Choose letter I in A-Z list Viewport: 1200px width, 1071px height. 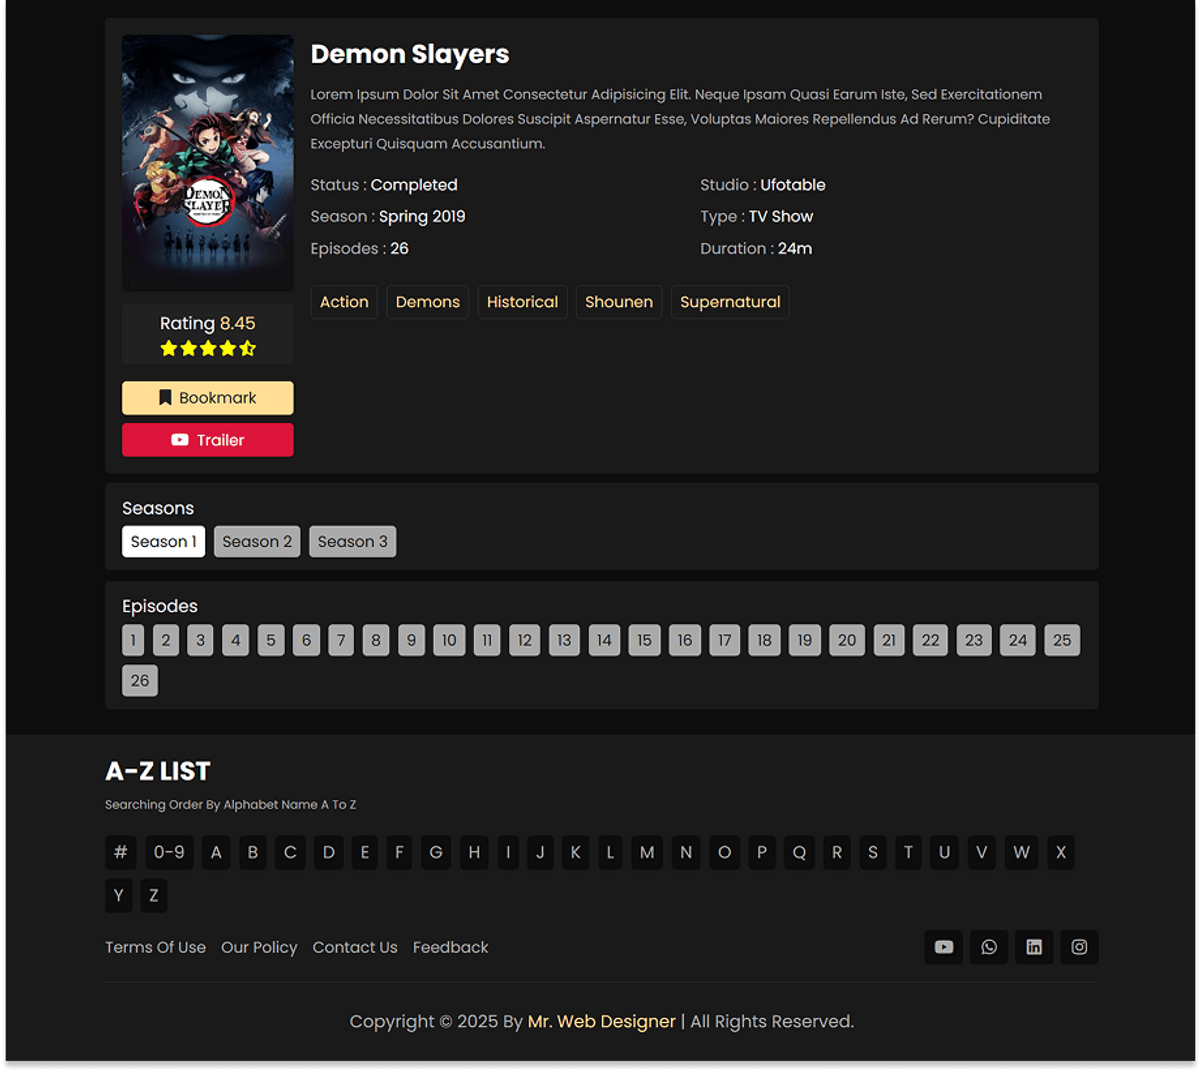[x=508, y=853]
